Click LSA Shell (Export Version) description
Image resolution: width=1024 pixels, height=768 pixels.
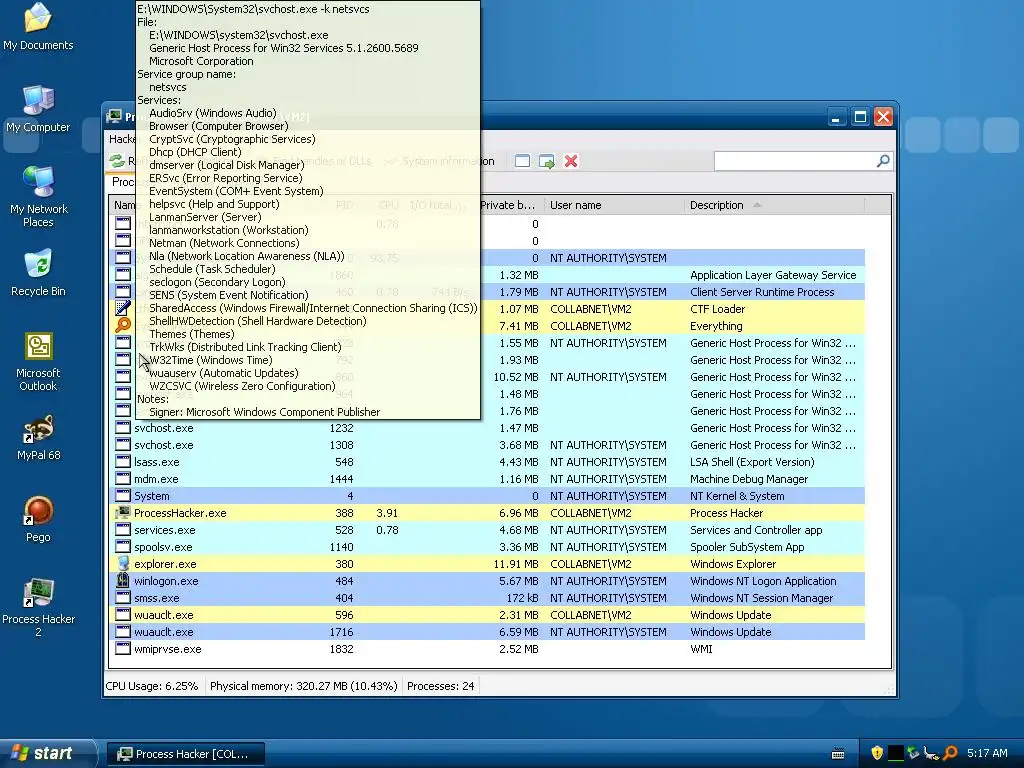coord(752,462)
